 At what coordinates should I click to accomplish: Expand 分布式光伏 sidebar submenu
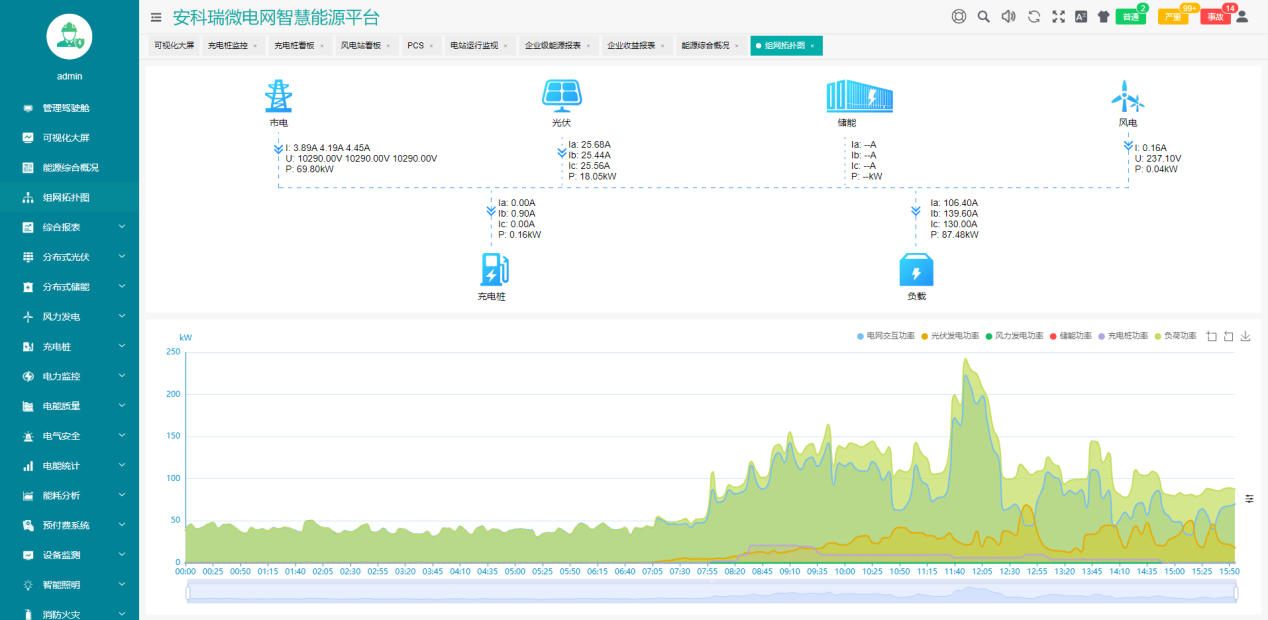(69, 257)
